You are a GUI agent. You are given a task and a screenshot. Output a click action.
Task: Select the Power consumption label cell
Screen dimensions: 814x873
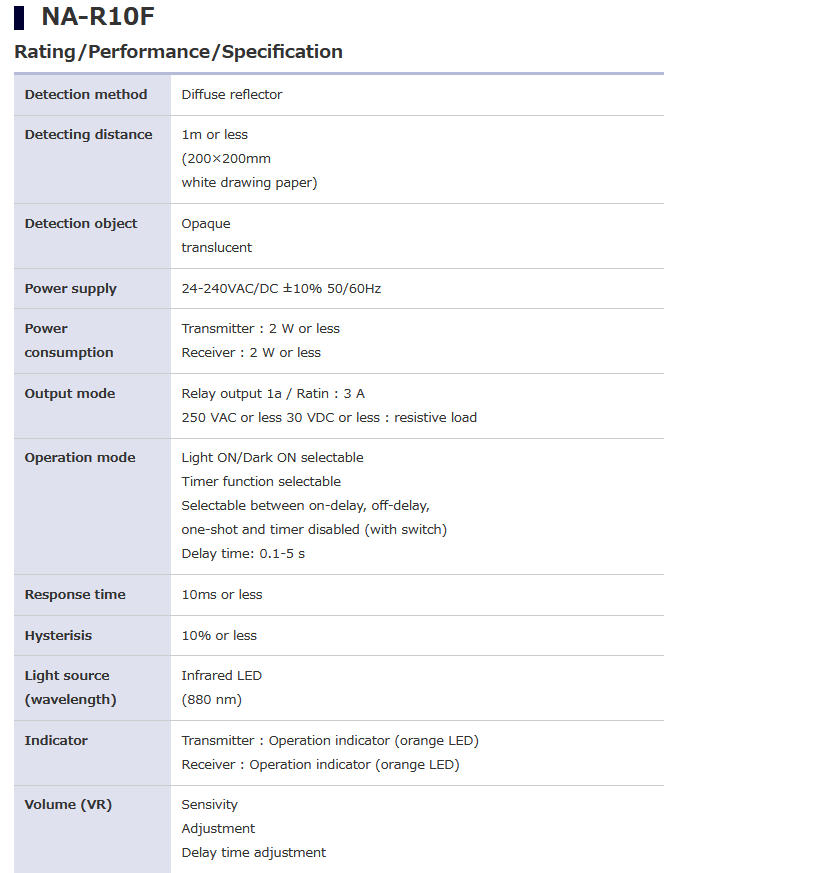(92, 341)
